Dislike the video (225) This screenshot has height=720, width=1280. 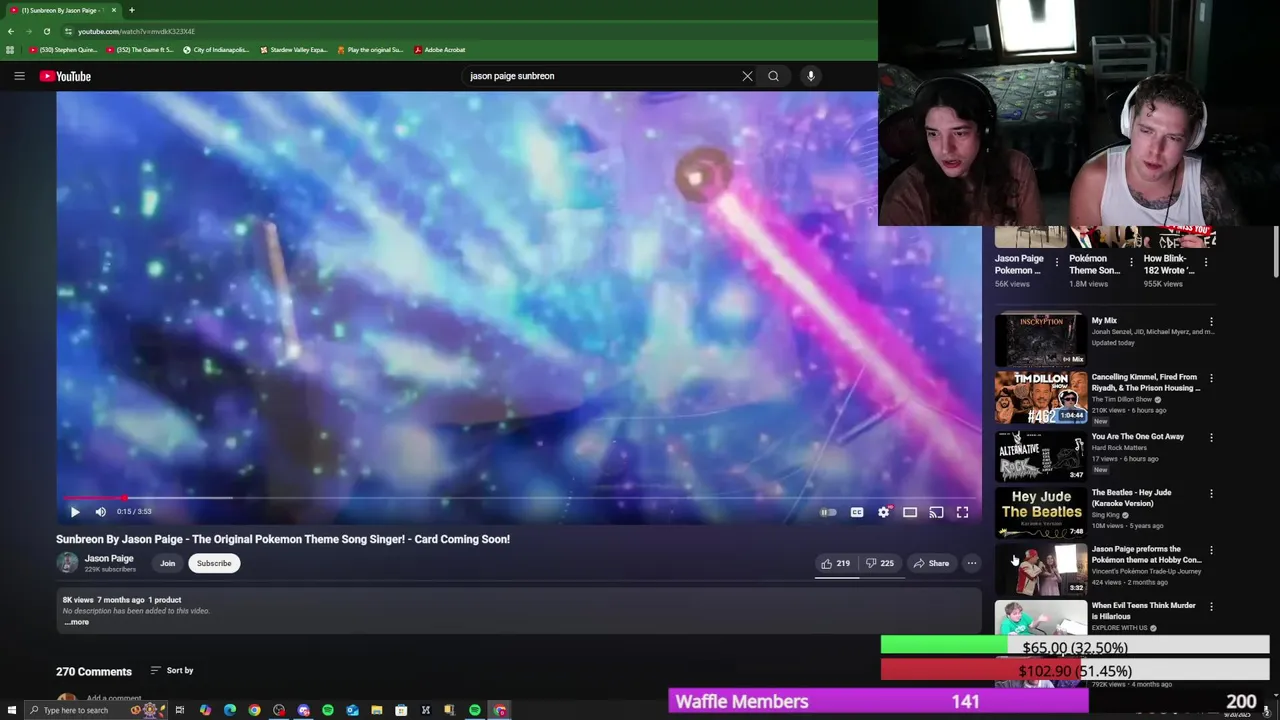[x=880, y=563]
